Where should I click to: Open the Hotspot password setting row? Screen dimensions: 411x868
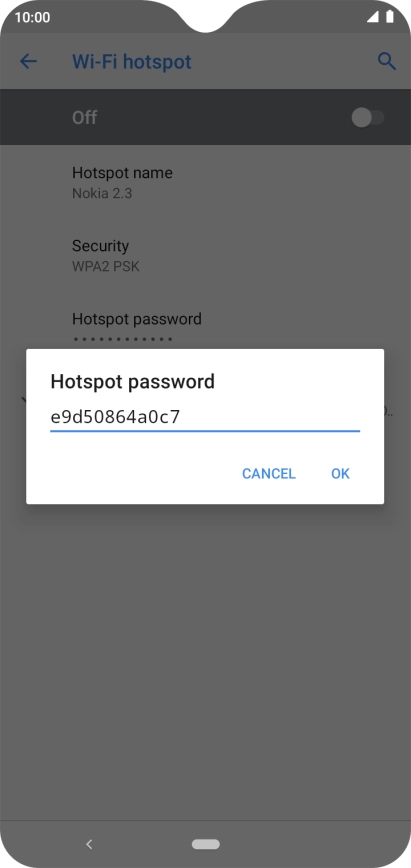[206, 328]
